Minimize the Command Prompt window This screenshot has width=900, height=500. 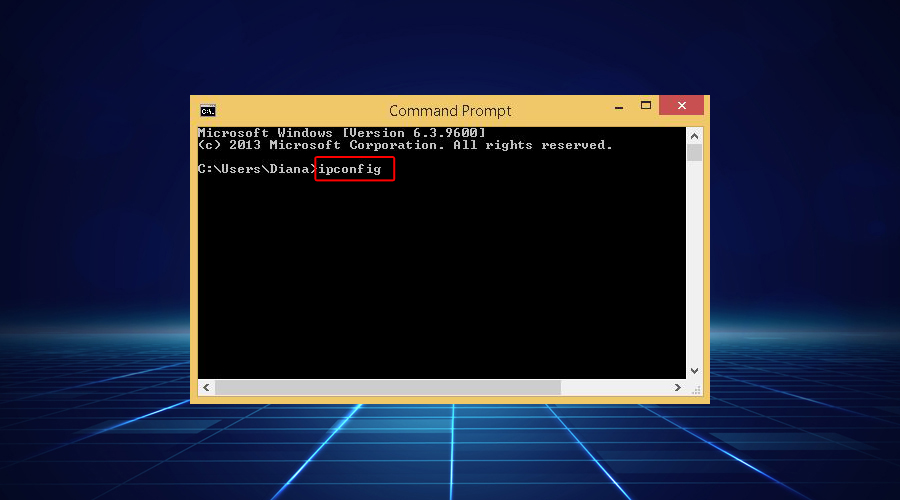[x=619, y=107]
